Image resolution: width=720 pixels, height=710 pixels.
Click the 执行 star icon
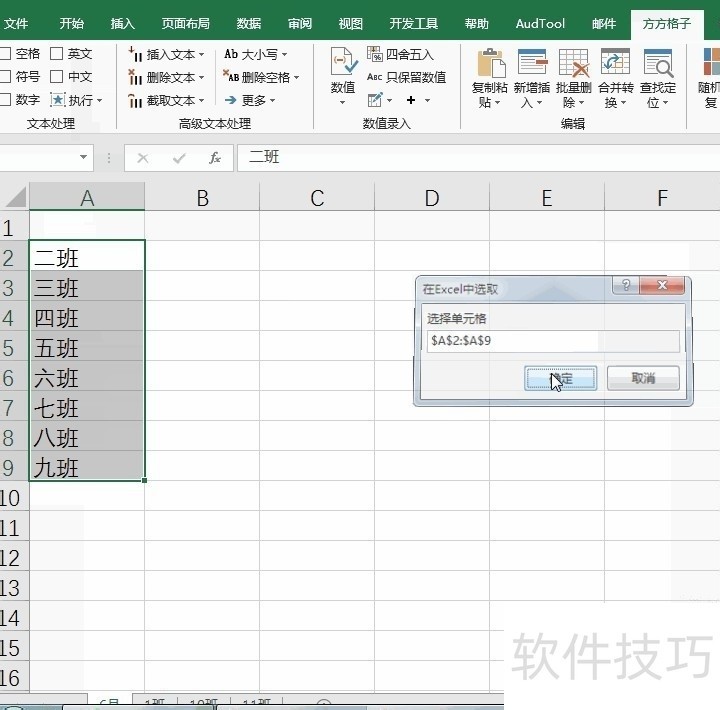point(57,100)
